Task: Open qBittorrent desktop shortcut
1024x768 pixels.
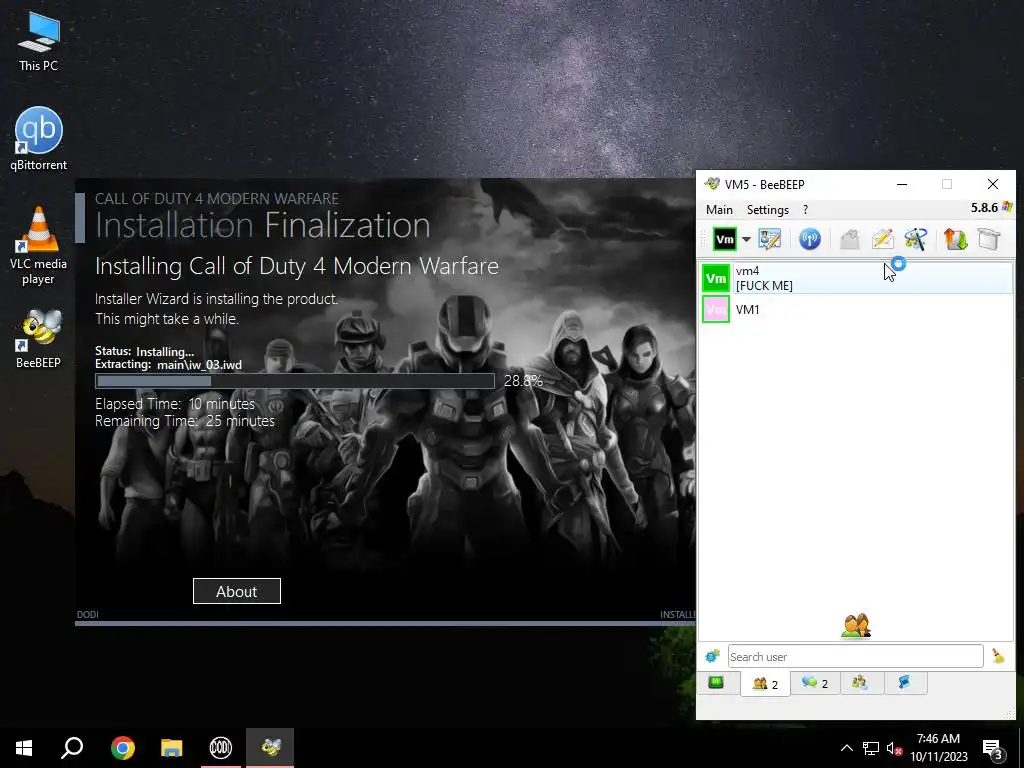Action: coord(39,139)
